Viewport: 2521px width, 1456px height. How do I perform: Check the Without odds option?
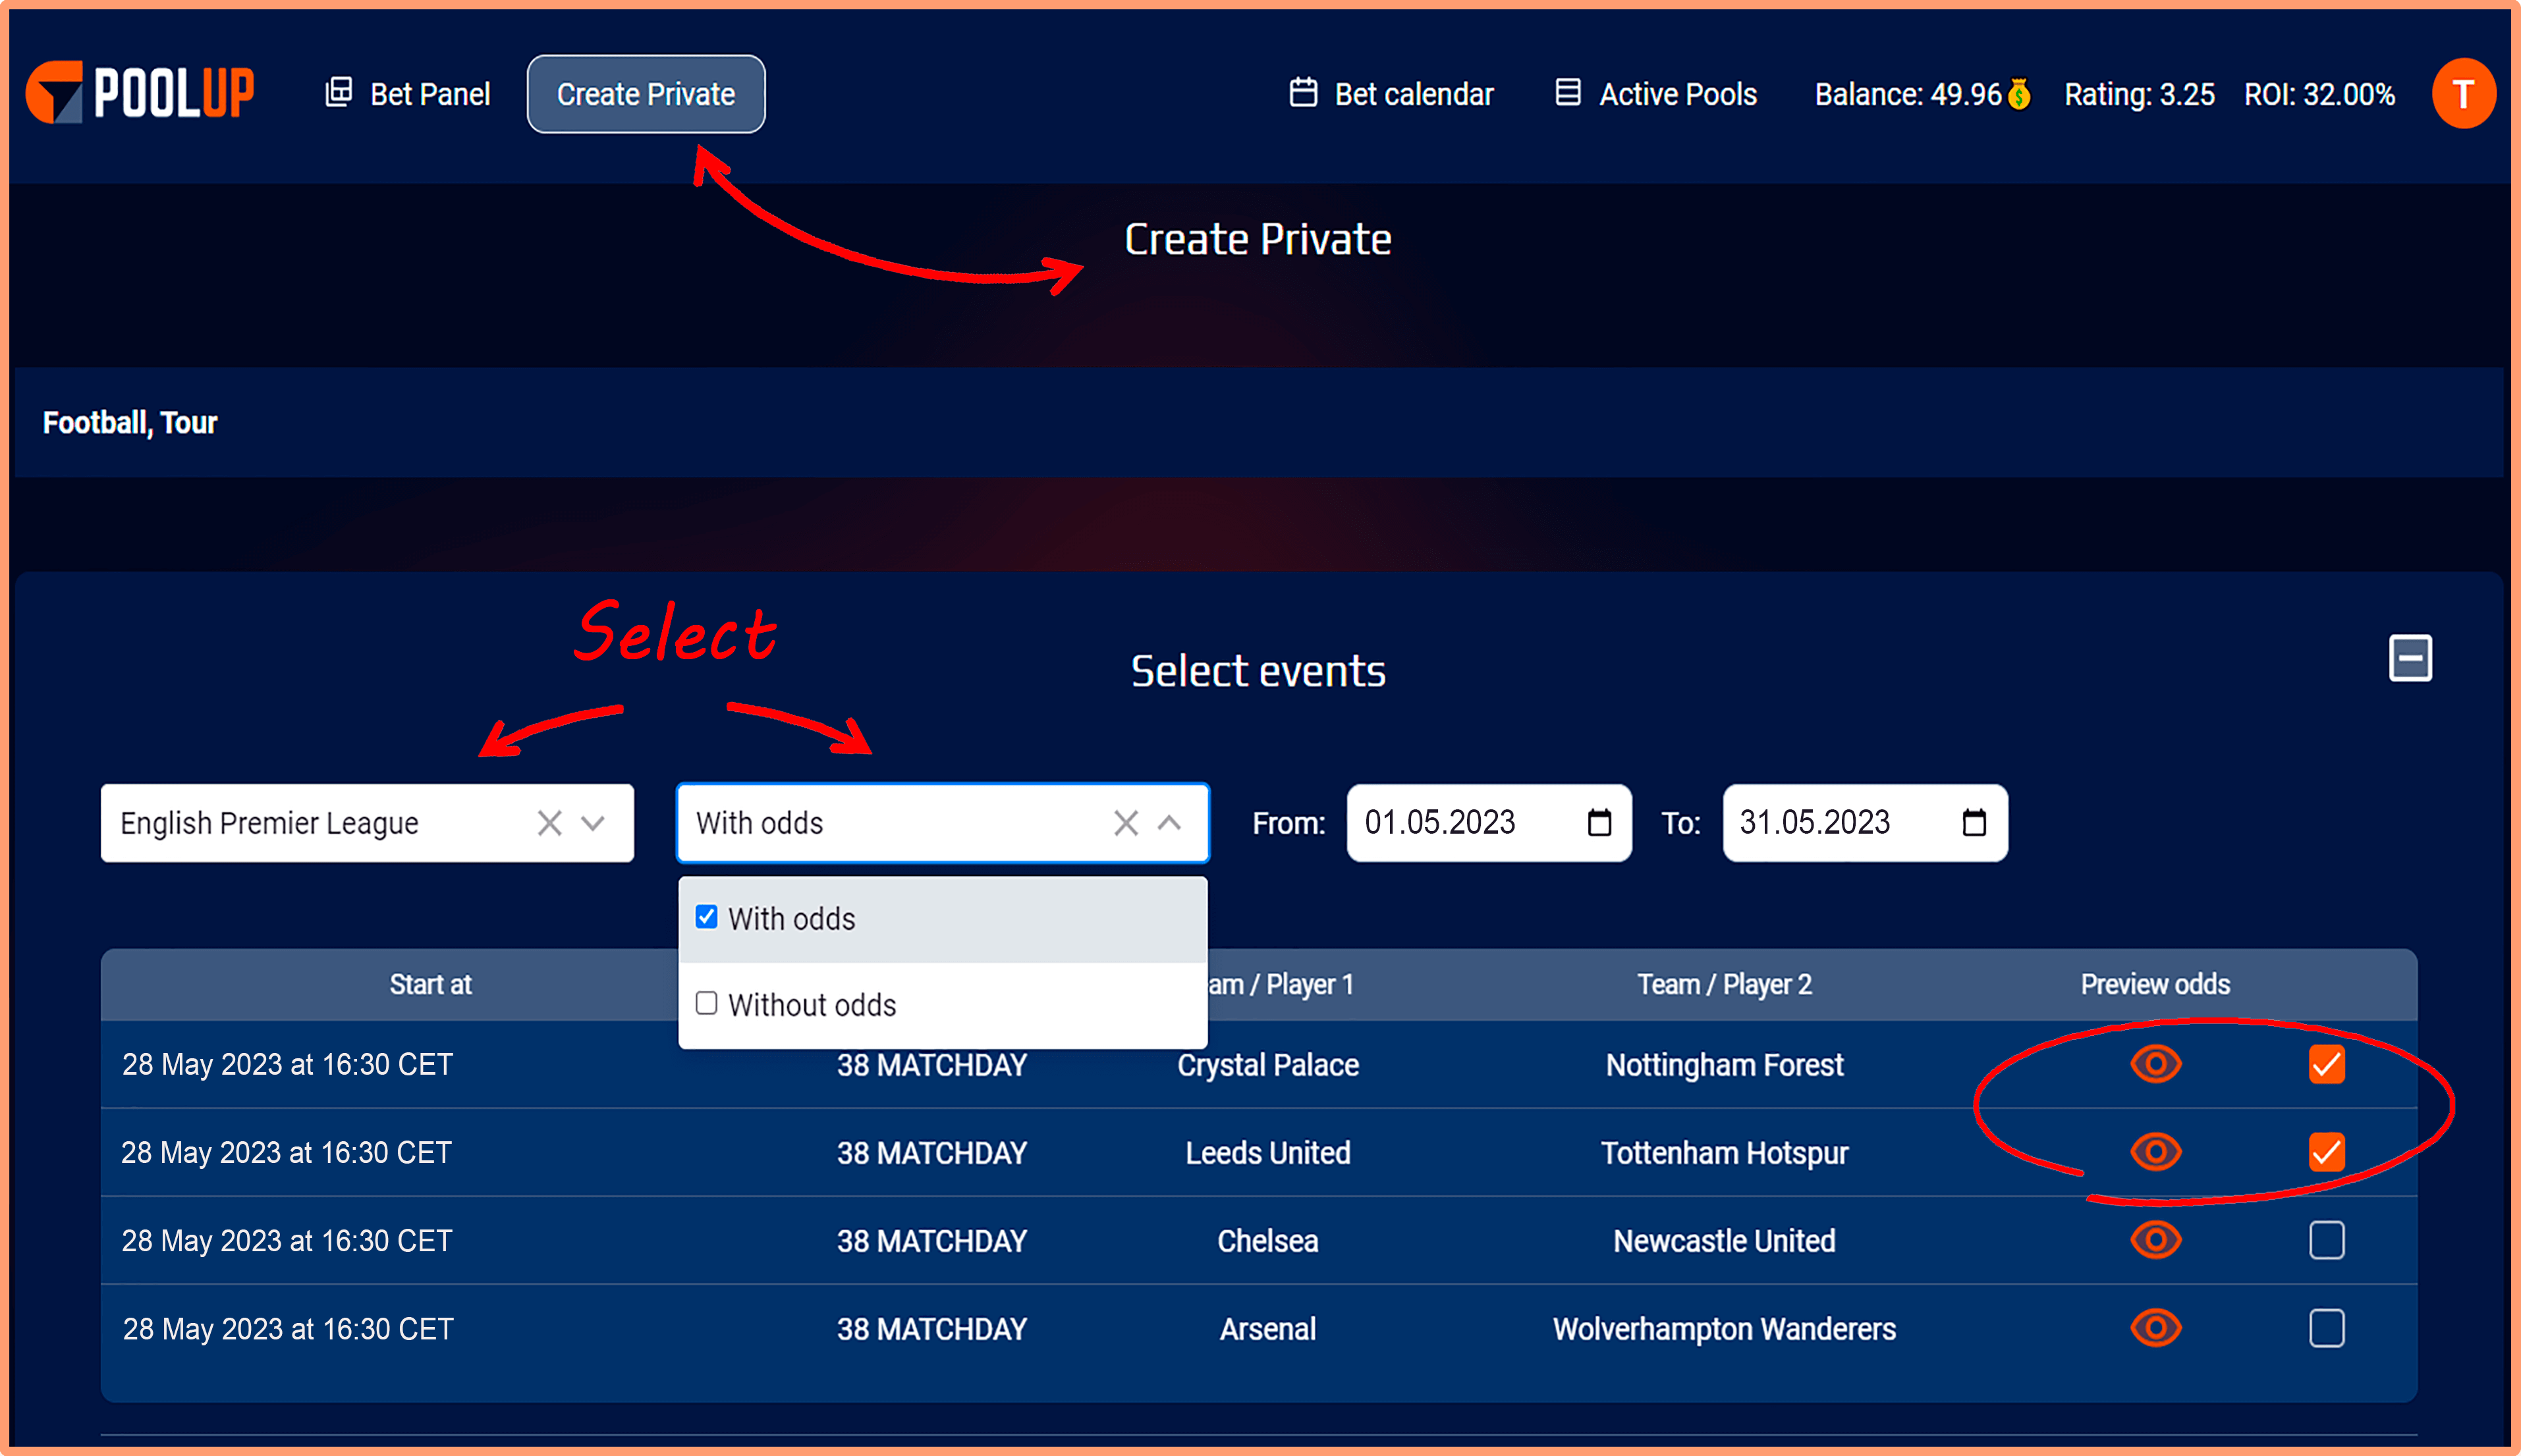click(707, 1003)
